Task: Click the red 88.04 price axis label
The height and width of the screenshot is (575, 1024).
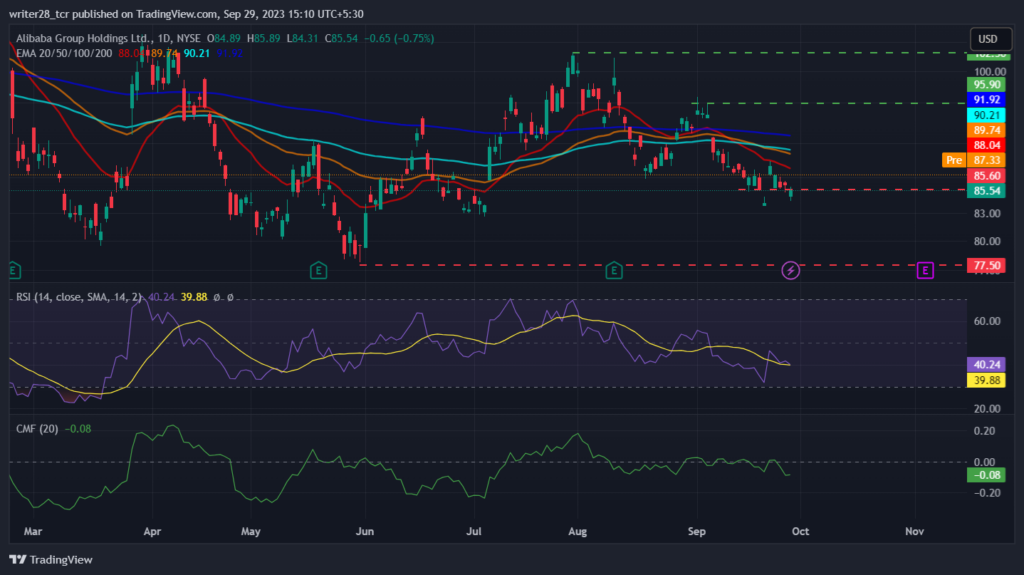Action: (986, 145)
